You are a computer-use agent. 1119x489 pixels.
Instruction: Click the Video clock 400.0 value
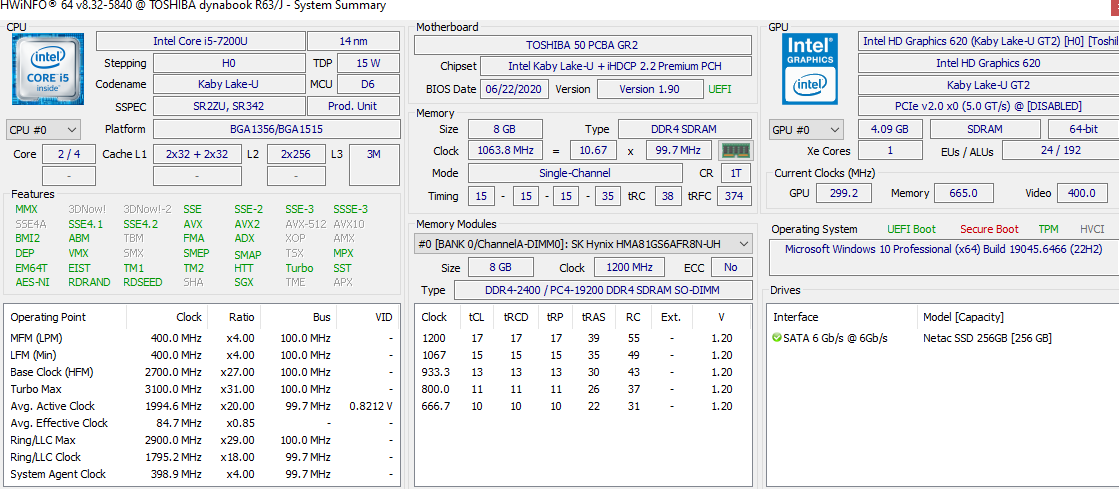1082,193
